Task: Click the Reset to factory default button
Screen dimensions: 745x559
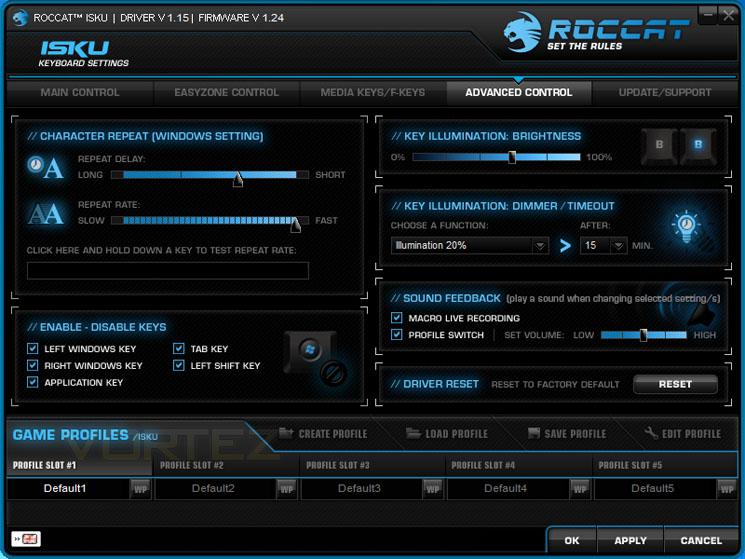Action: click(x=675, y=384)
